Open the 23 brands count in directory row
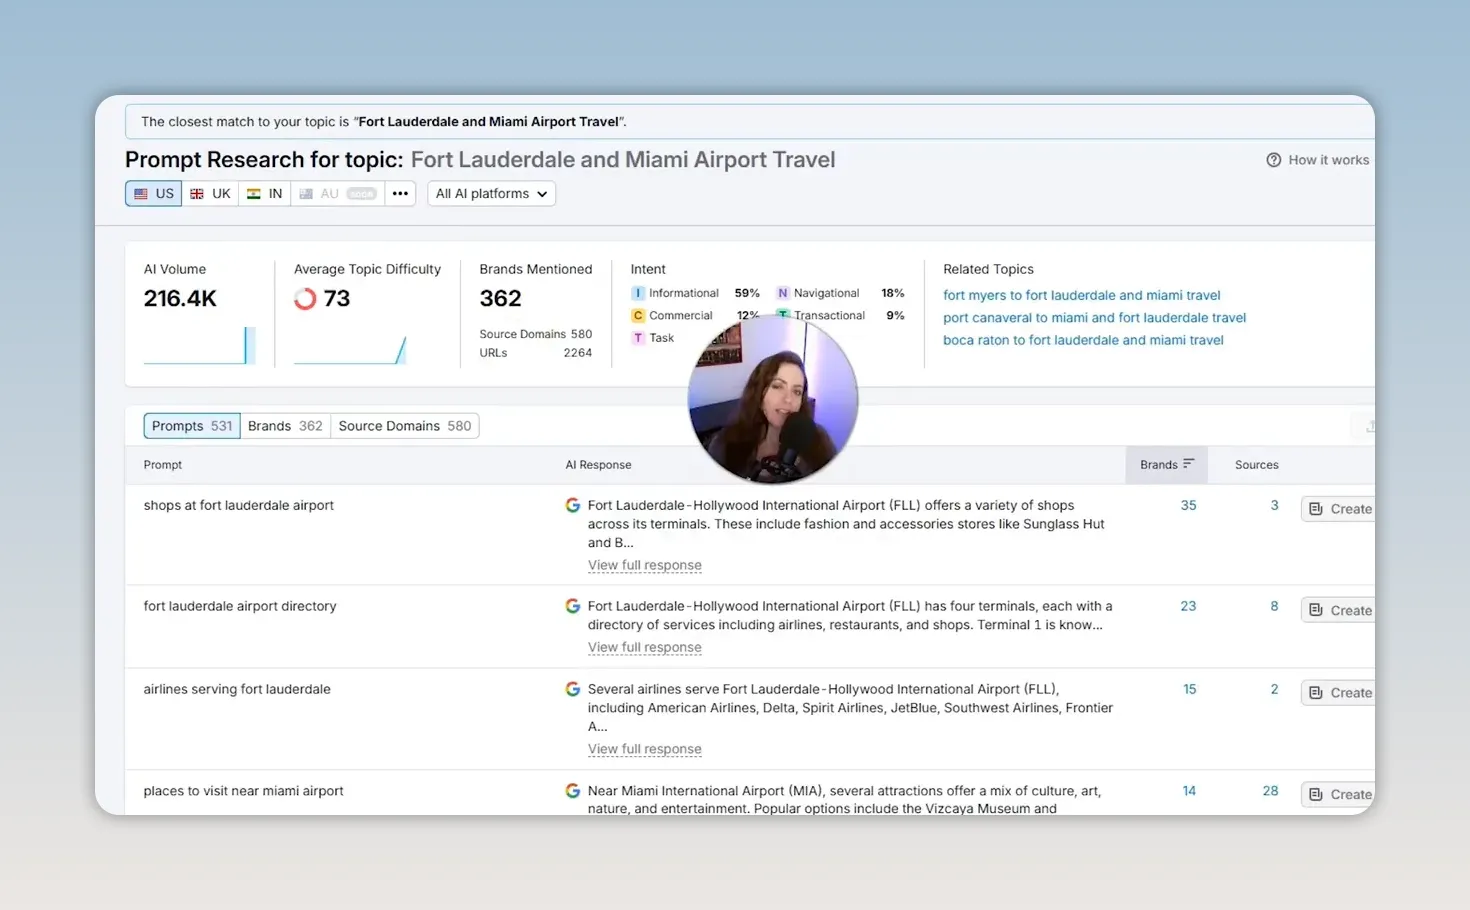This screenshot has height=910, width=1470. click(x=1188, y=606)
